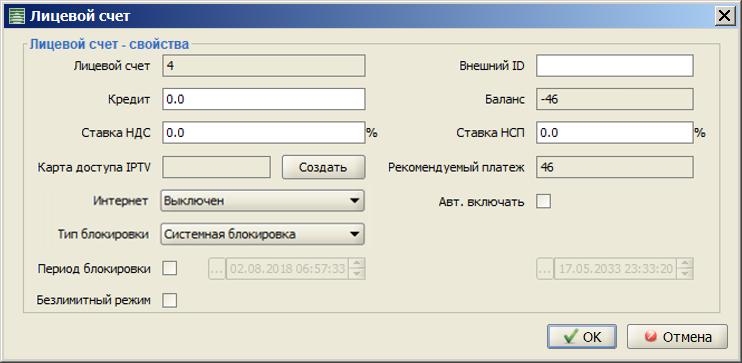
Task: Increase the 02.08.2018 start date value
Action: click(357, 264)
